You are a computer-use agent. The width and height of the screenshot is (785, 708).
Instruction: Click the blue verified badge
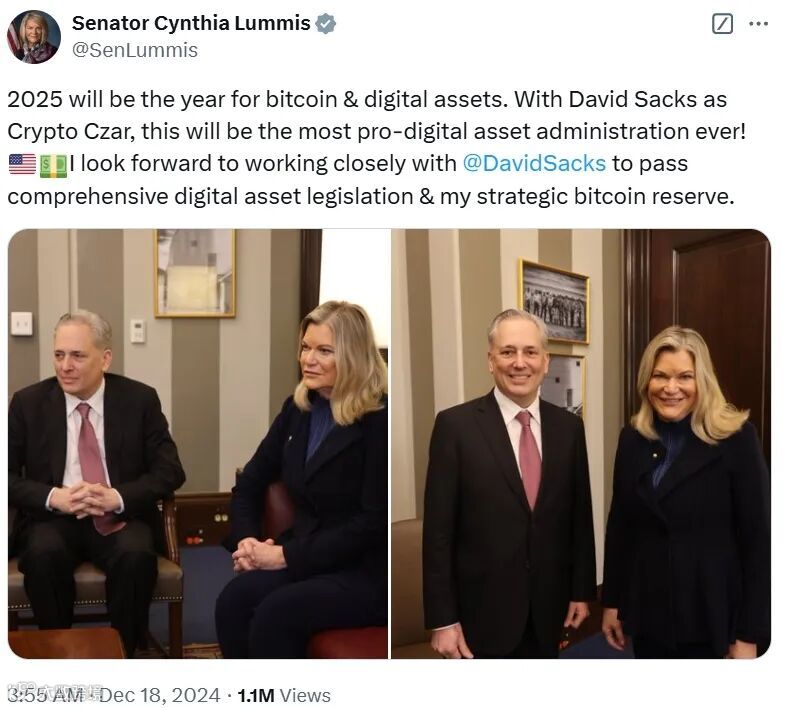325,24
